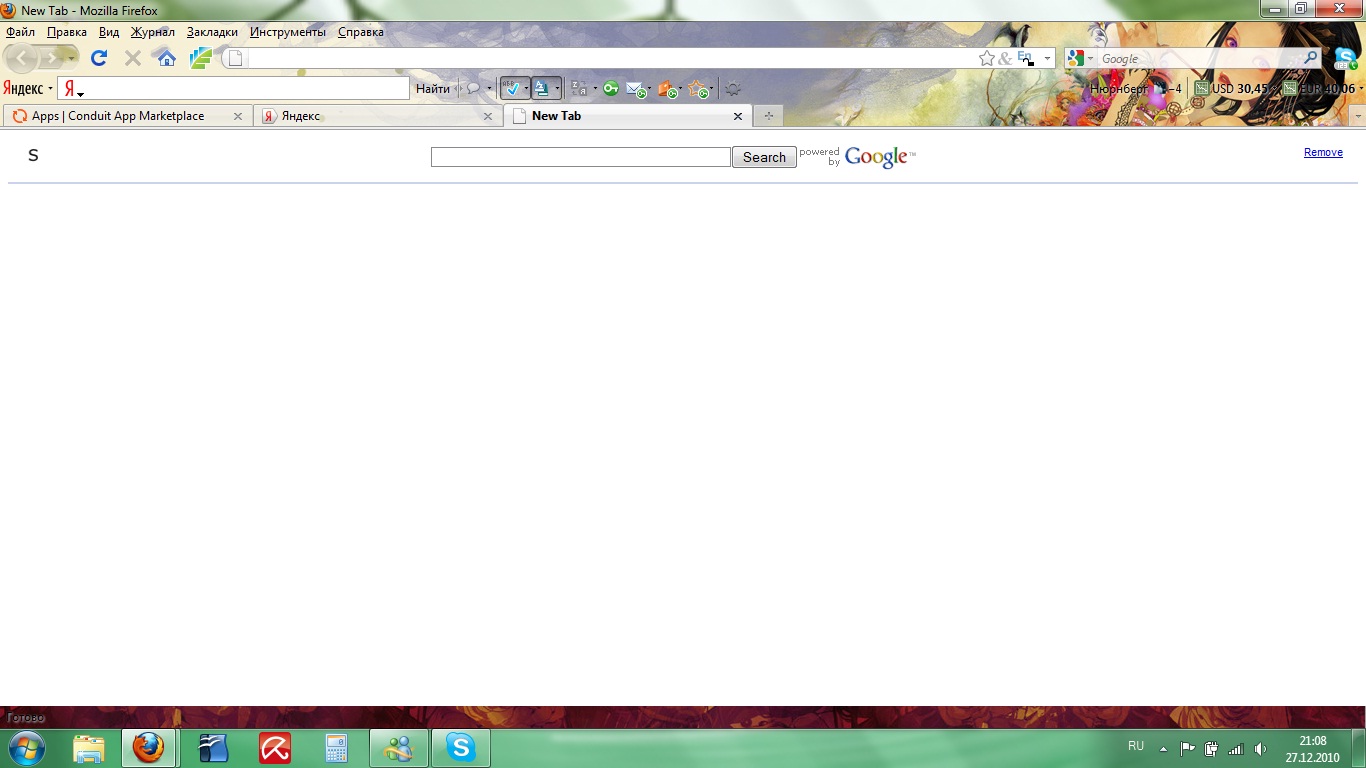This screenshot has width=1366, height=768.
Task: Open Windows Explorer from taskbar
Action: (89, 748)
